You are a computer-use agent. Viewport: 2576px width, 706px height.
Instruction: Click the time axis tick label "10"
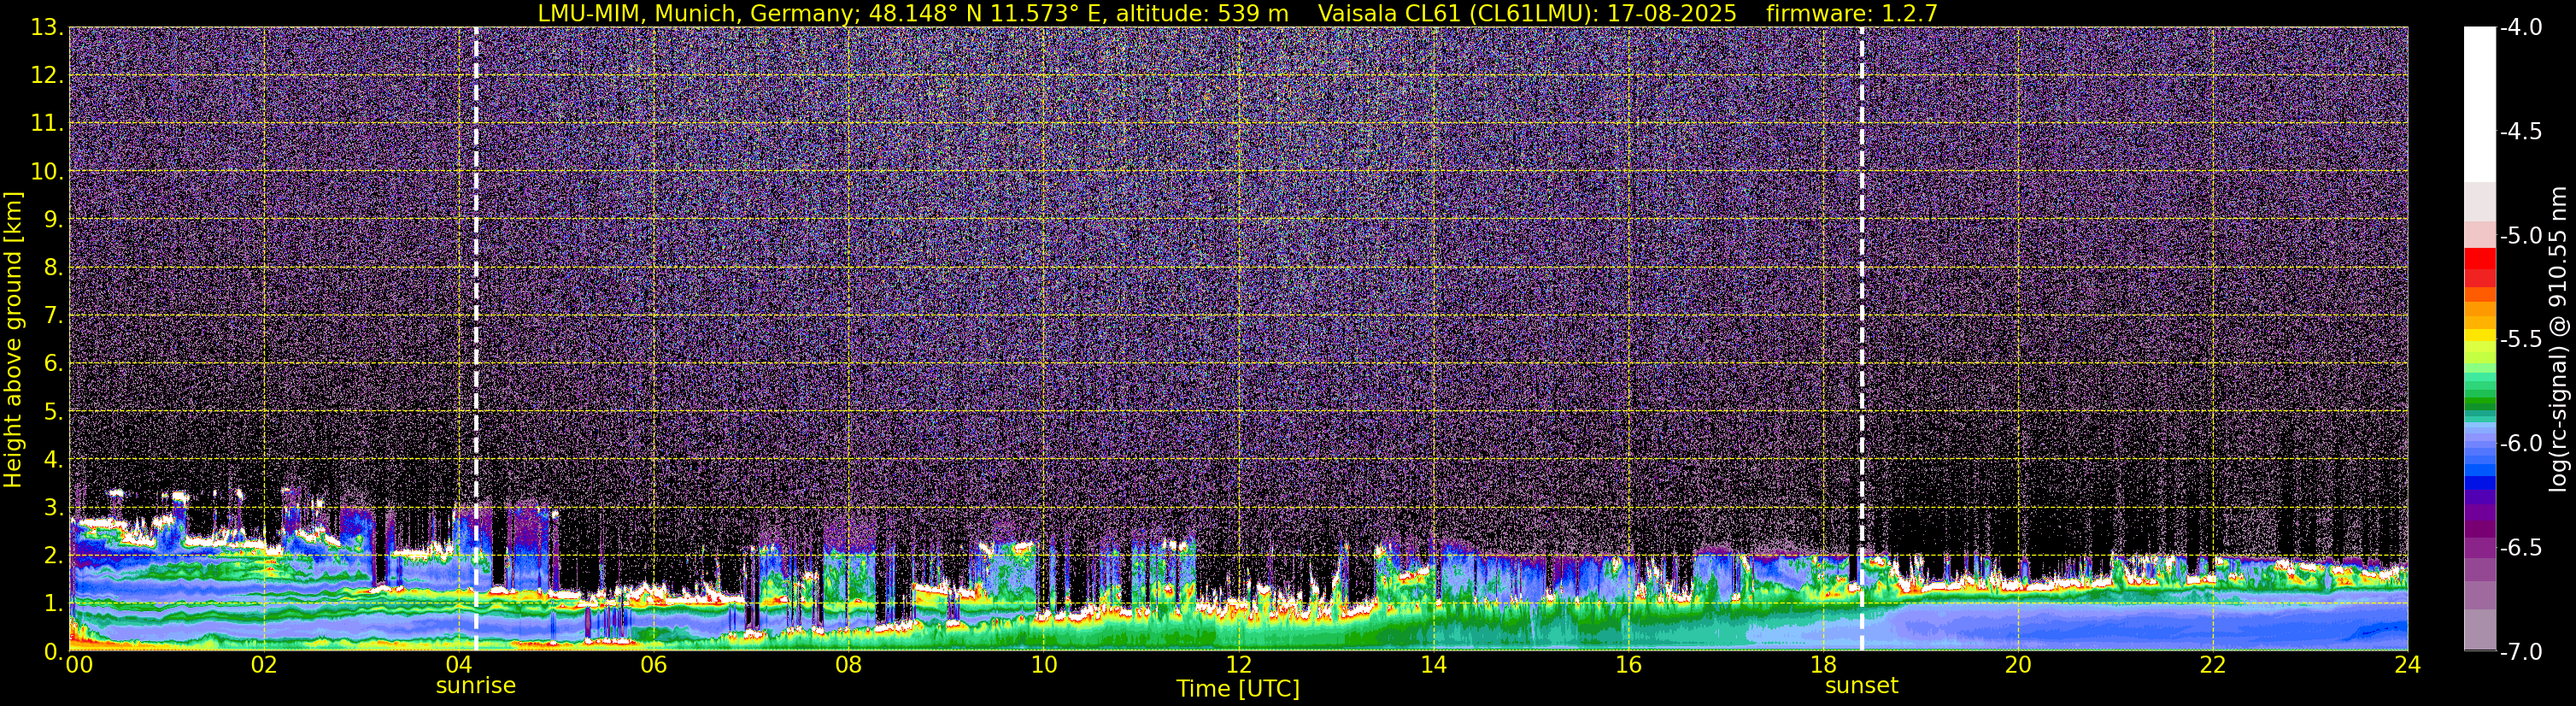1043,665
